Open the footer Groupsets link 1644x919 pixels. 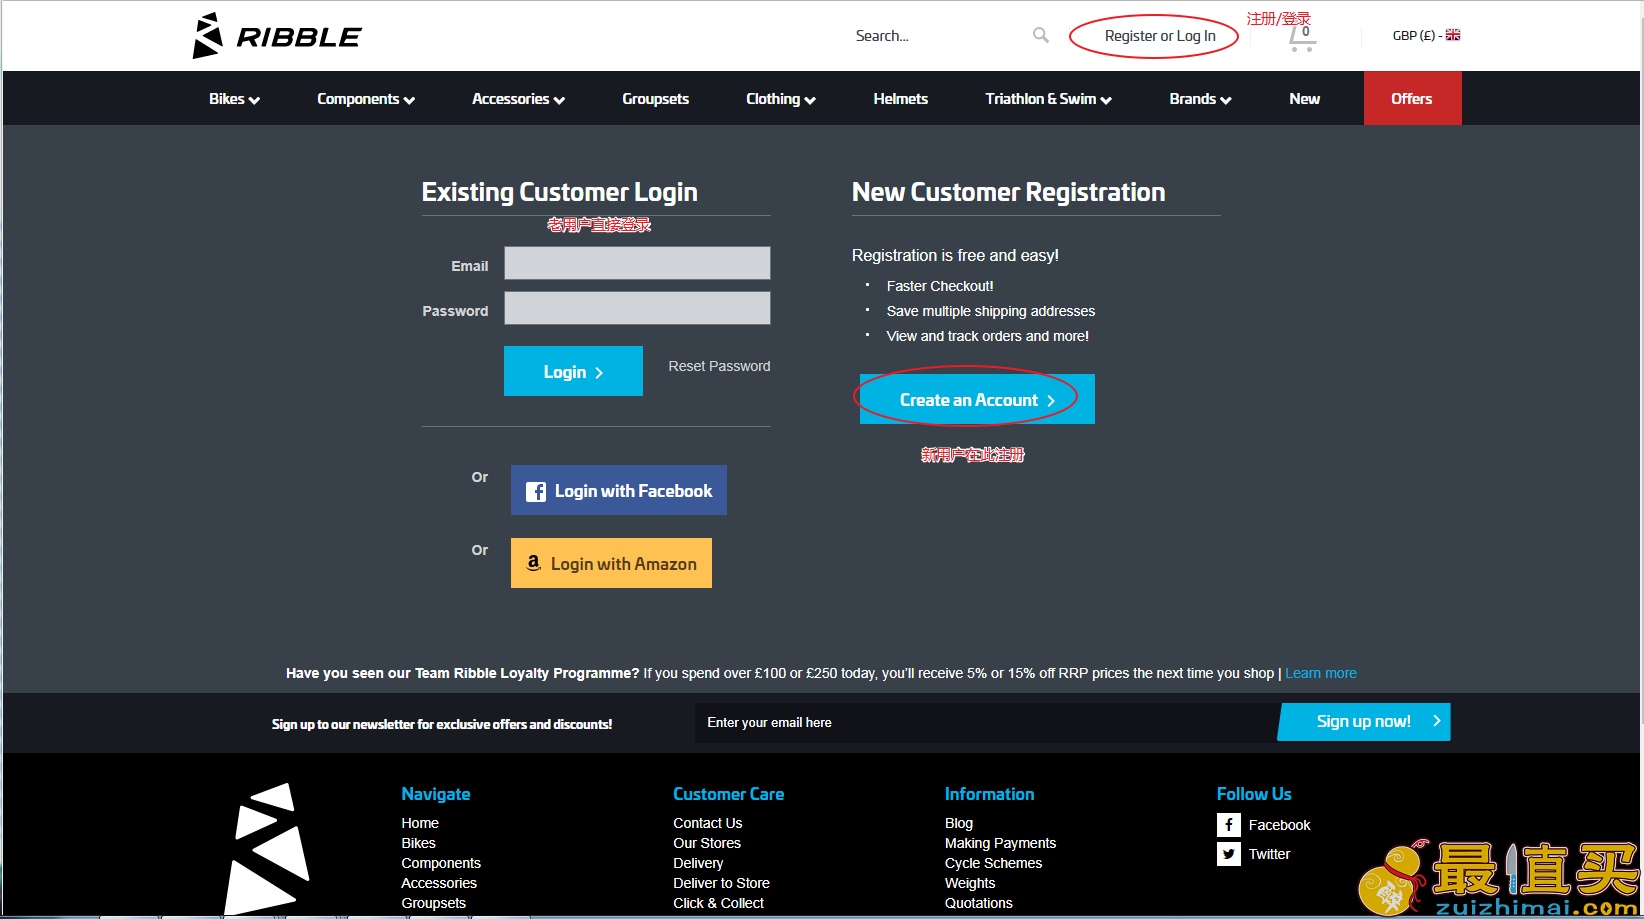[433, 903]
